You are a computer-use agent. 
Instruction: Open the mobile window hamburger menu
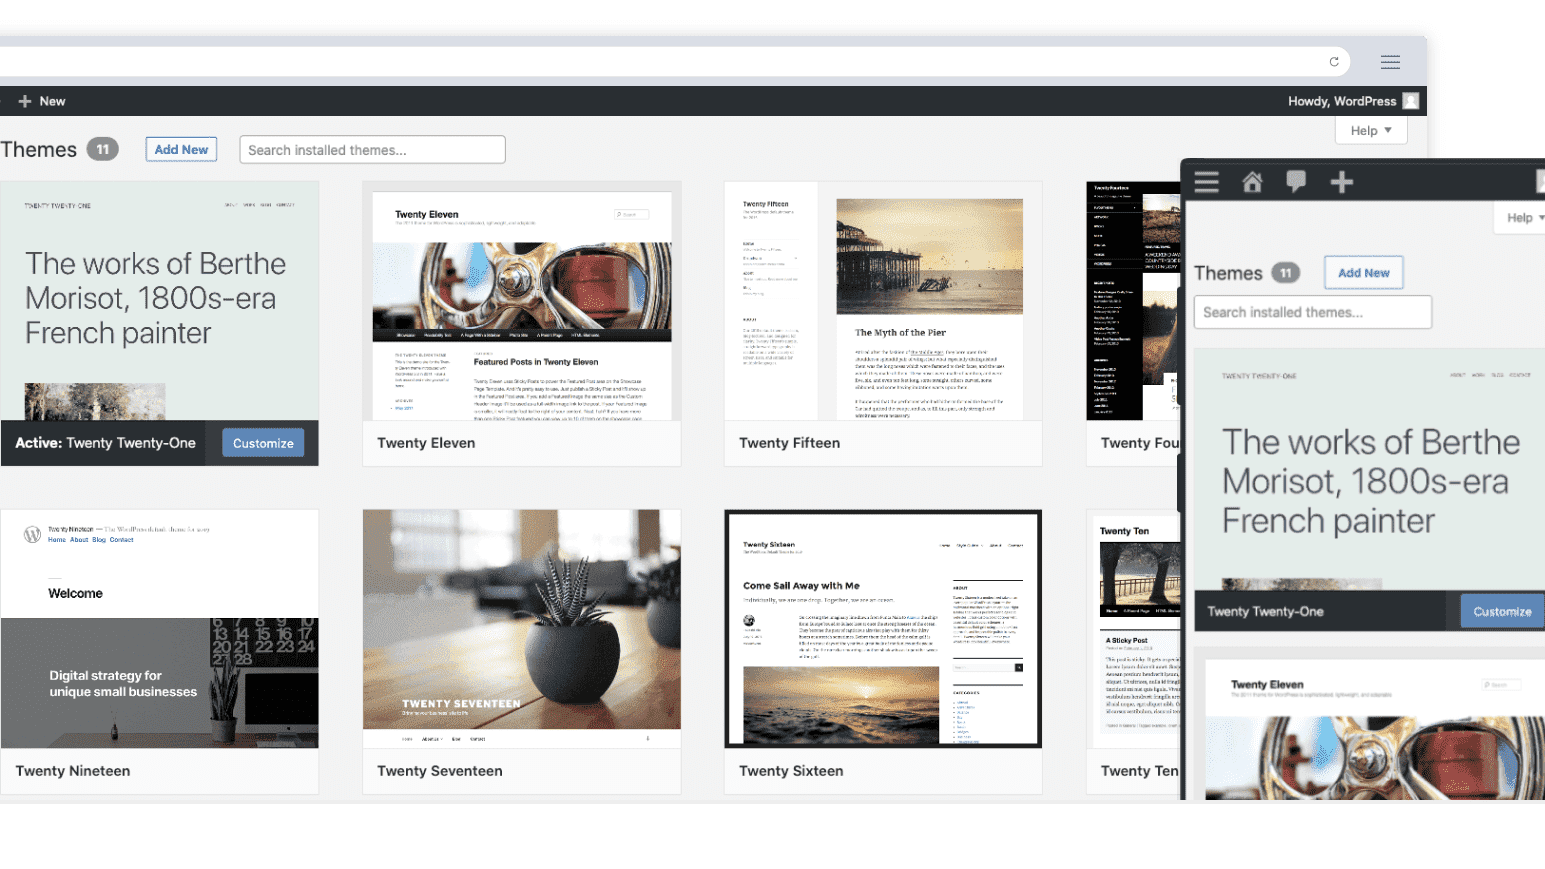[1207, 181]
